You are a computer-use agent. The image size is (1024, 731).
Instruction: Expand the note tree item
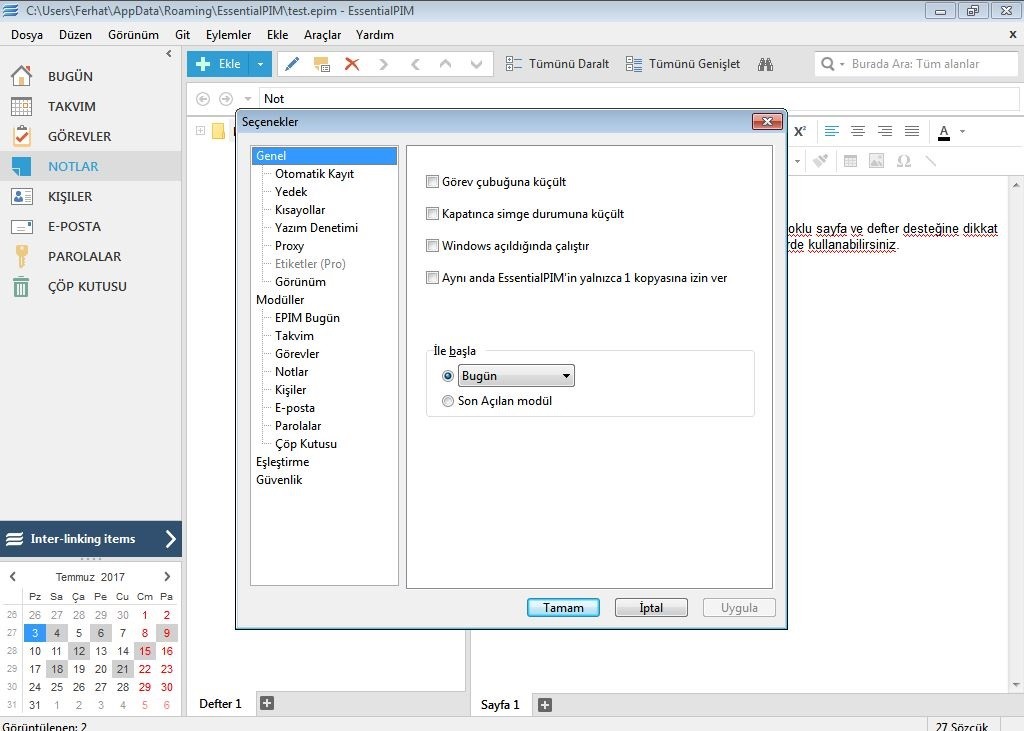[200, 131]
